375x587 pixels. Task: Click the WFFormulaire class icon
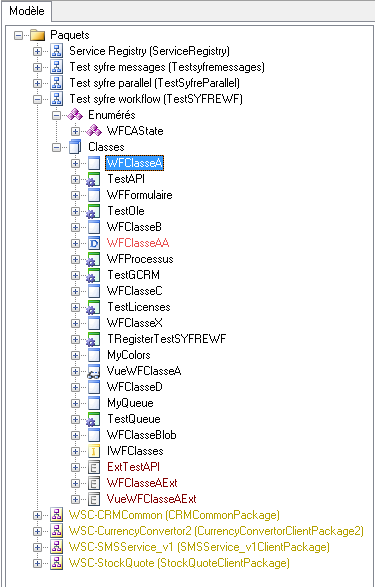pyautogui.click(x=94, y=195)
